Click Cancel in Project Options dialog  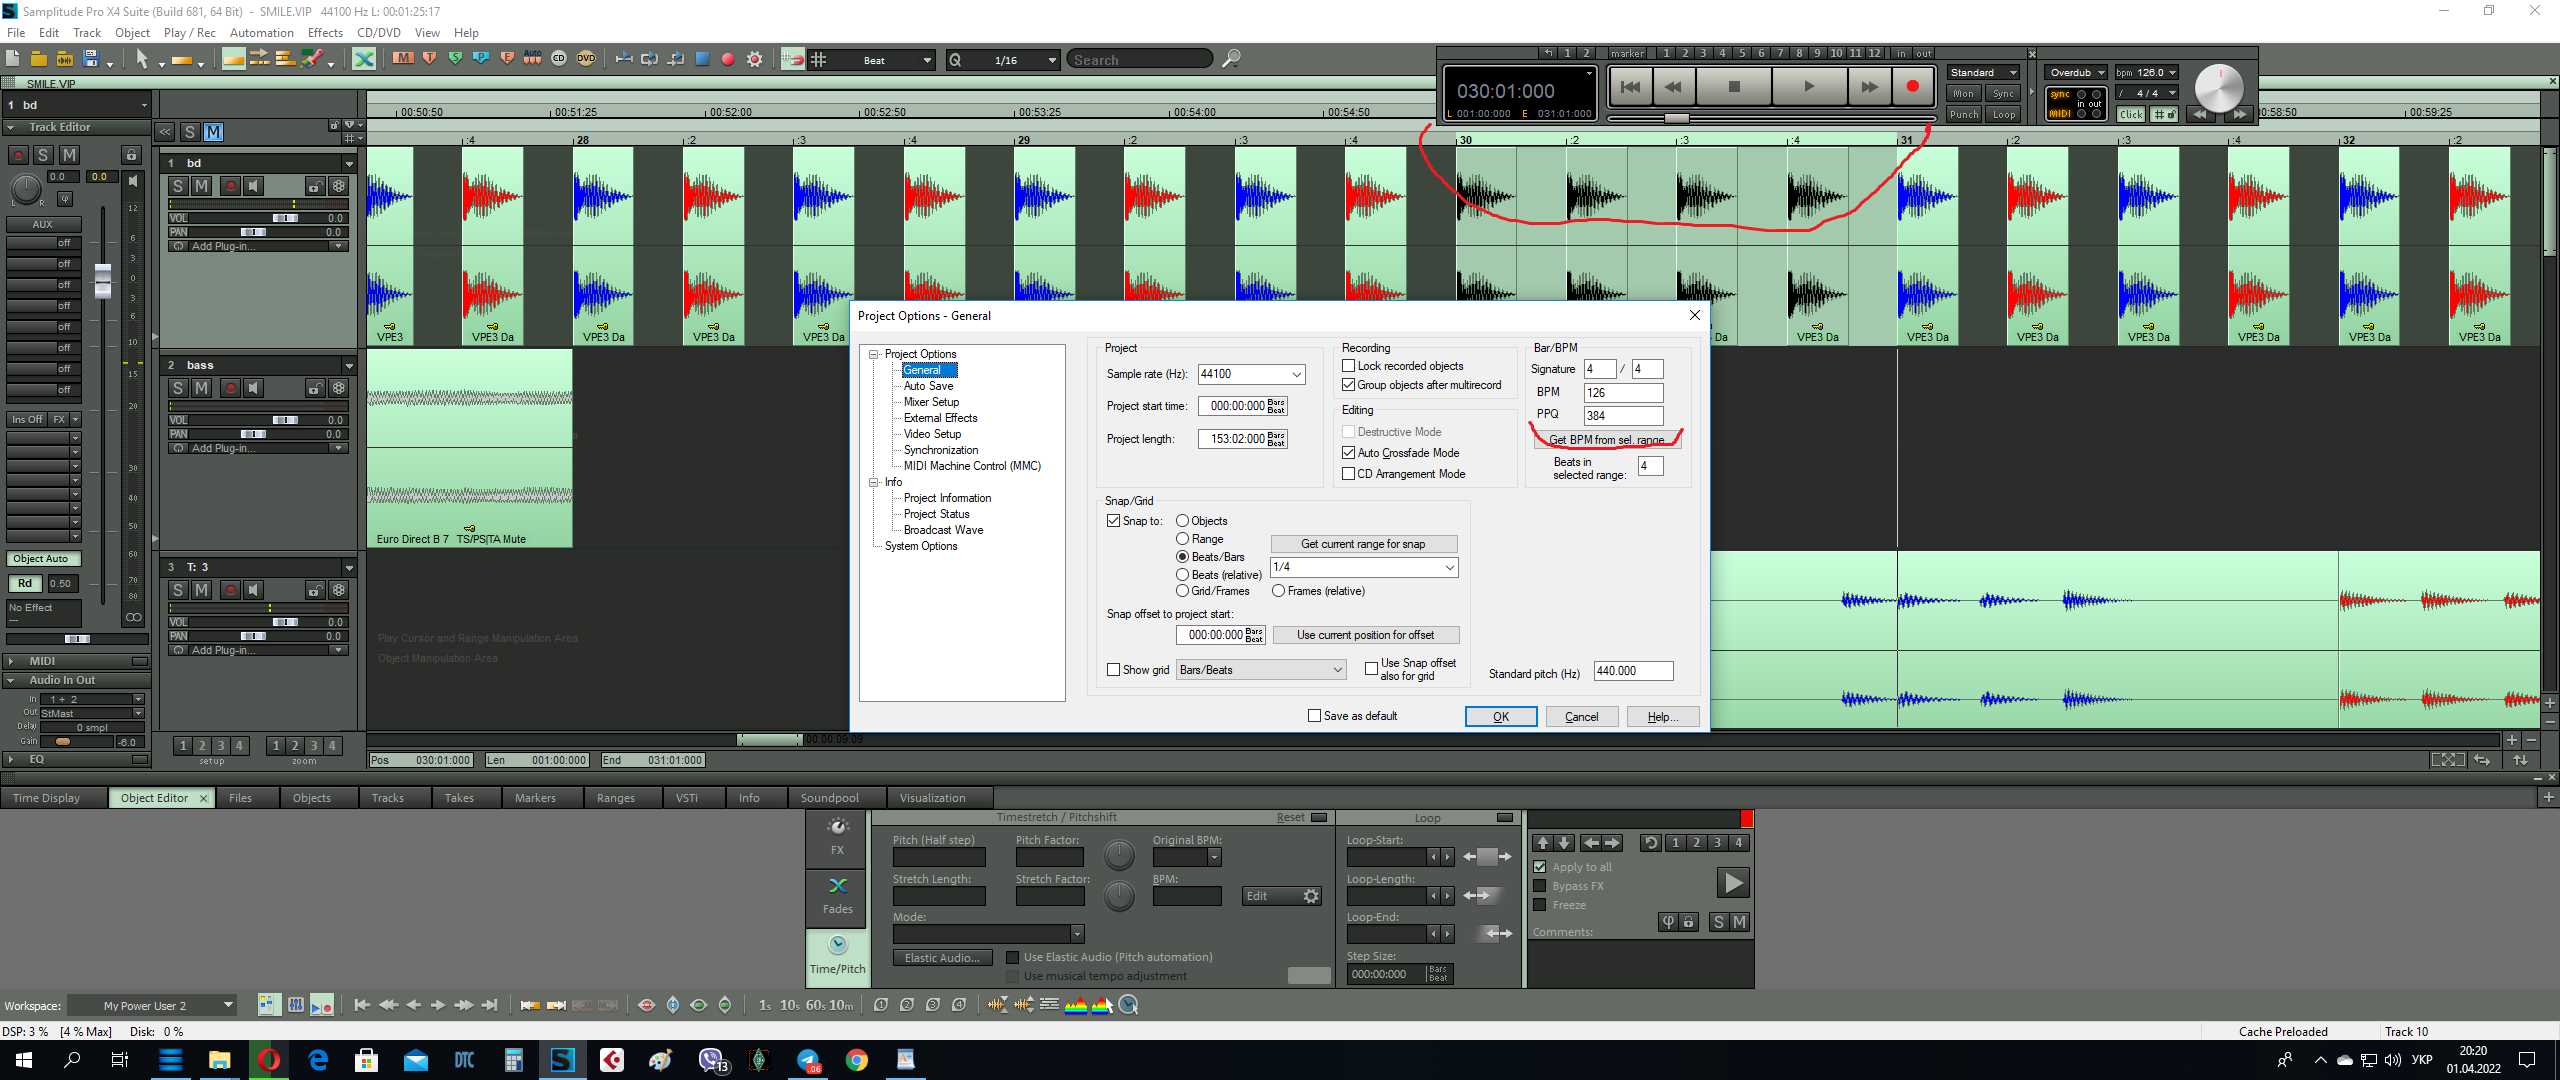coord(1582,717)
